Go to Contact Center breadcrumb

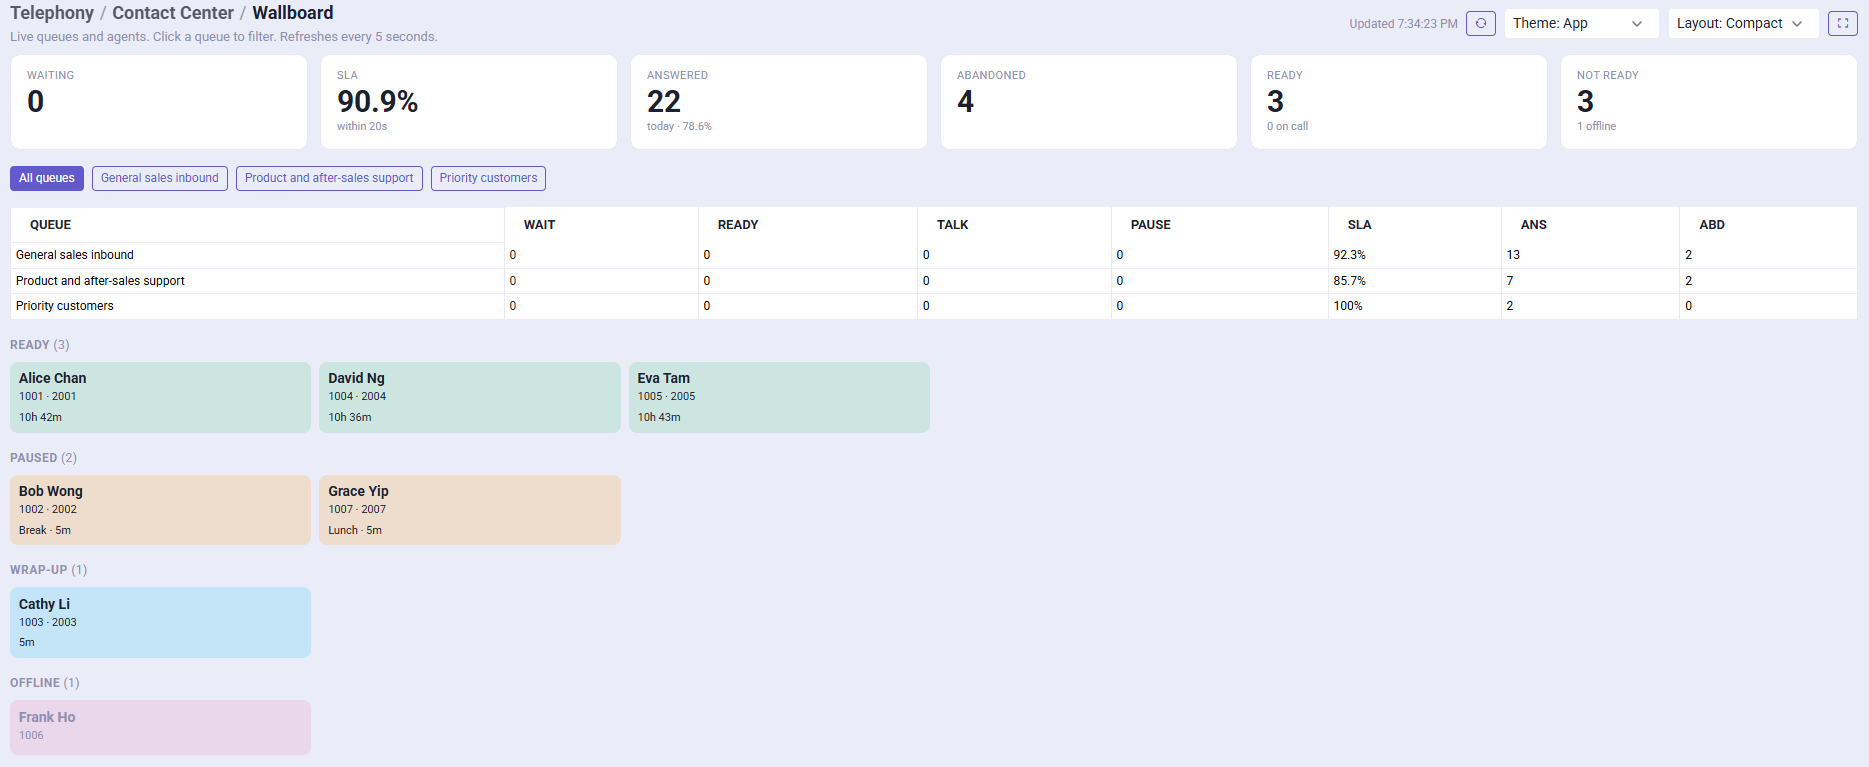coord(173,13)
